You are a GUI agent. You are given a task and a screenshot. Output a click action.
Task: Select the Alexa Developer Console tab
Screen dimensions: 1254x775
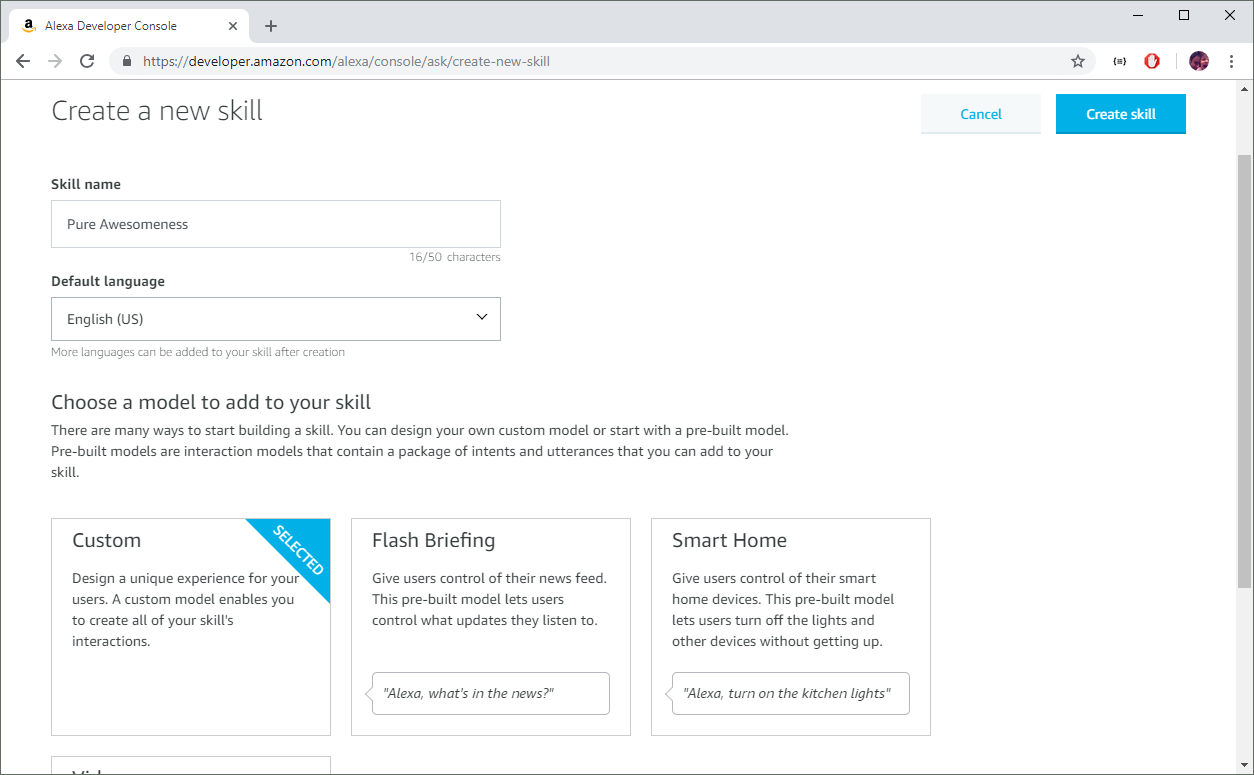(x=130, y=26)
